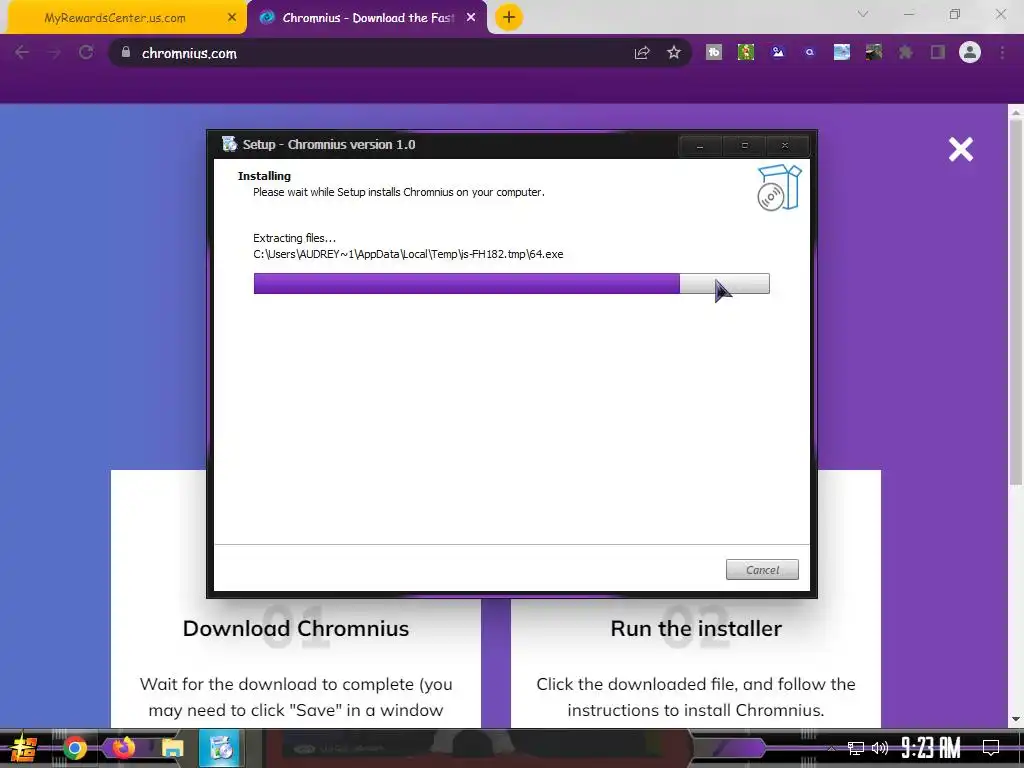This screenshot has height=768, width=1024.
Task: Open Google Chrome from the taskbar
Action: [x=74, y=748]
